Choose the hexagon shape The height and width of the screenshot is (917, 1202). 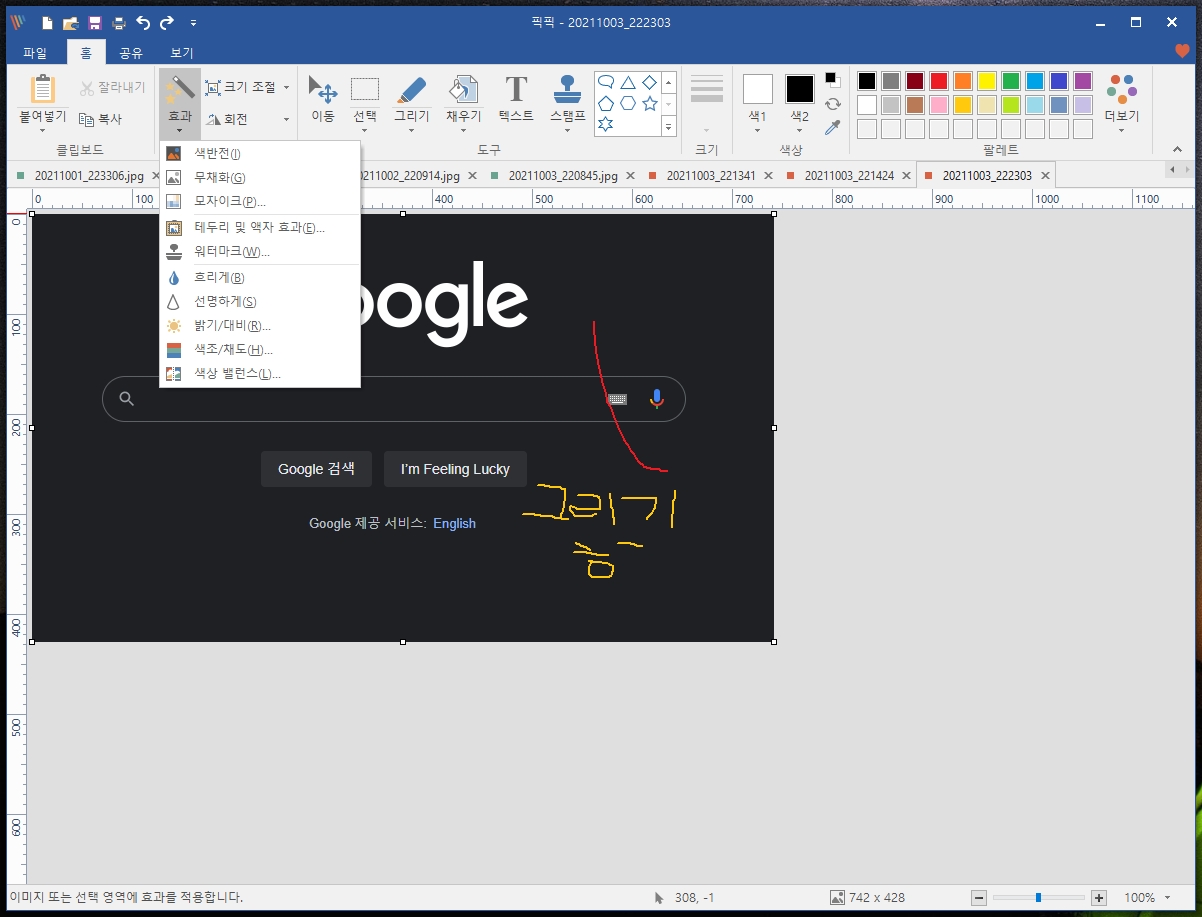pos(628,104)
